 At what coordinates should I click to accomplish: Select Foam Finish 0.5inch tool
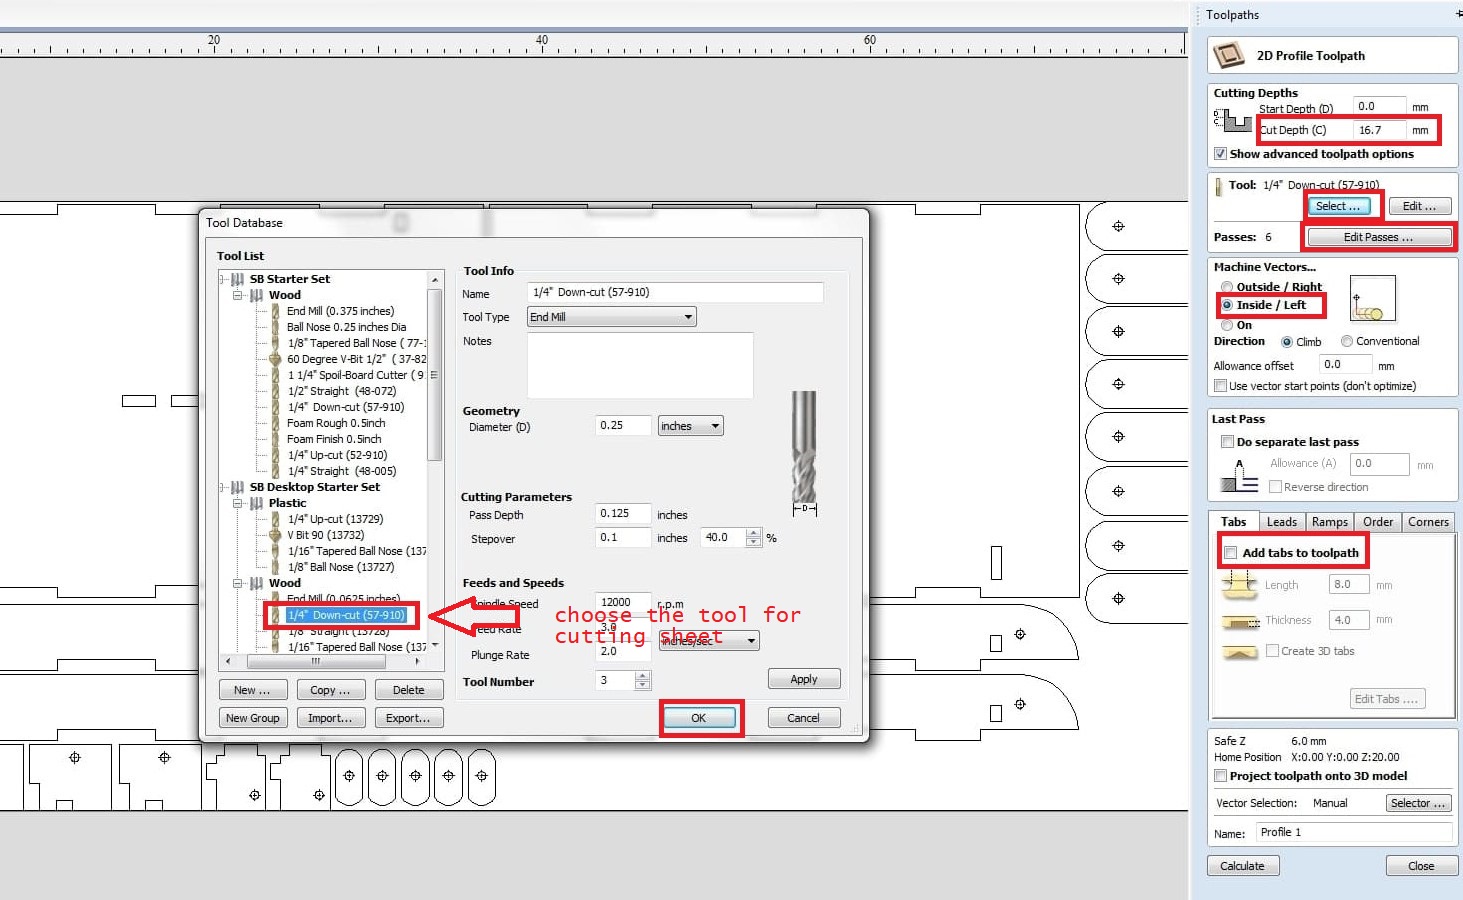[334, 439]
